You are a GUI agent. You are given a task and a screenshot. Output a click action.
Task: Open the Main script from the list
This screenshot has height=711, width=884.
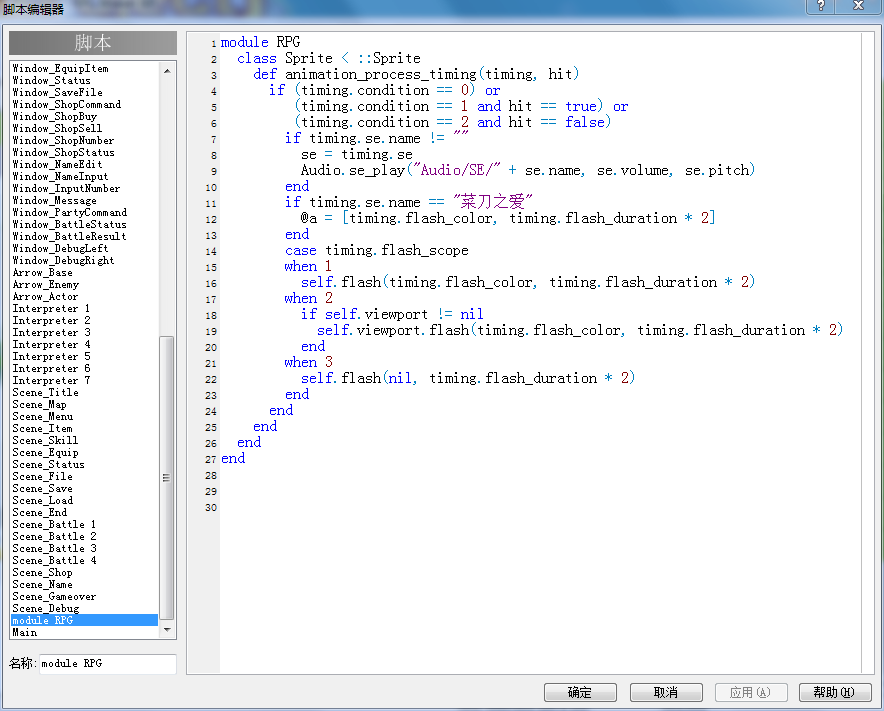[25, 633]
